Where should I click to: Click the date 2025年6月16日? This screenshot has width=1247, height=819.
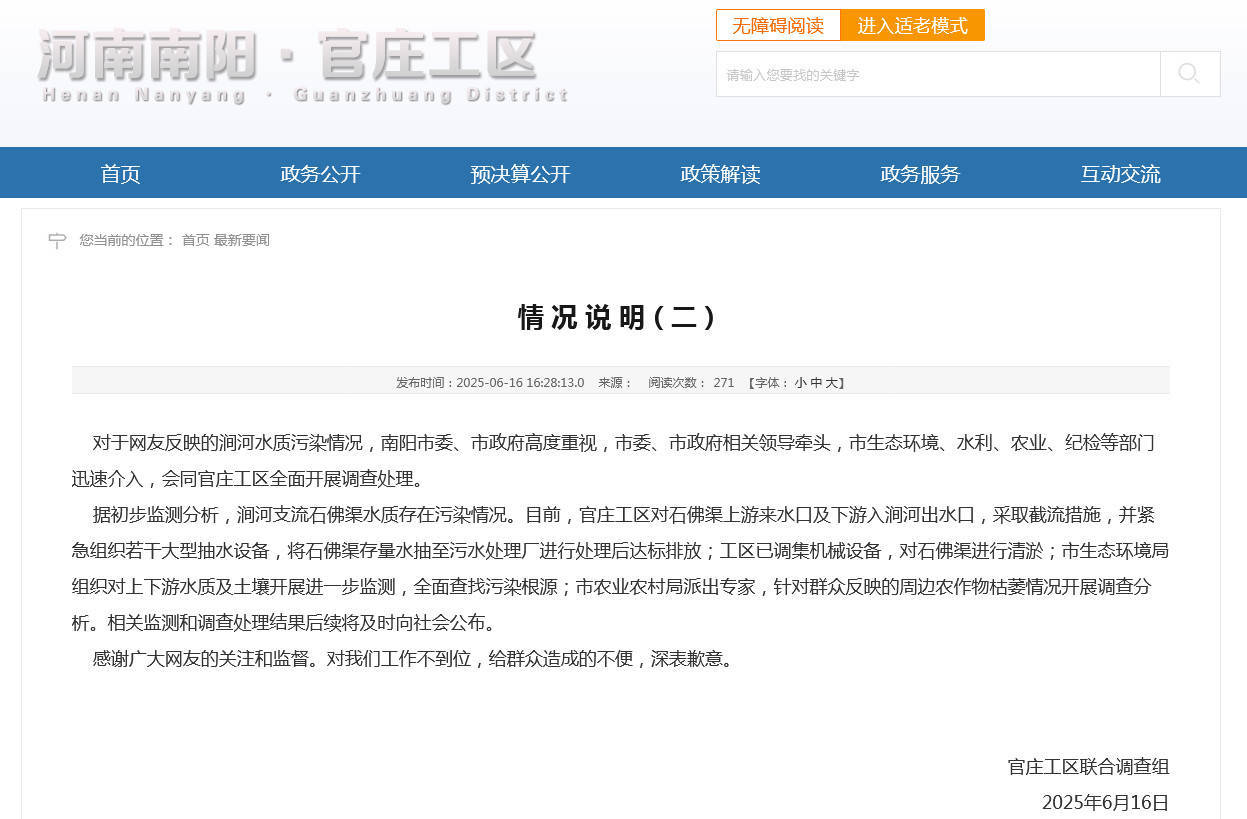tap(1105, 802)
